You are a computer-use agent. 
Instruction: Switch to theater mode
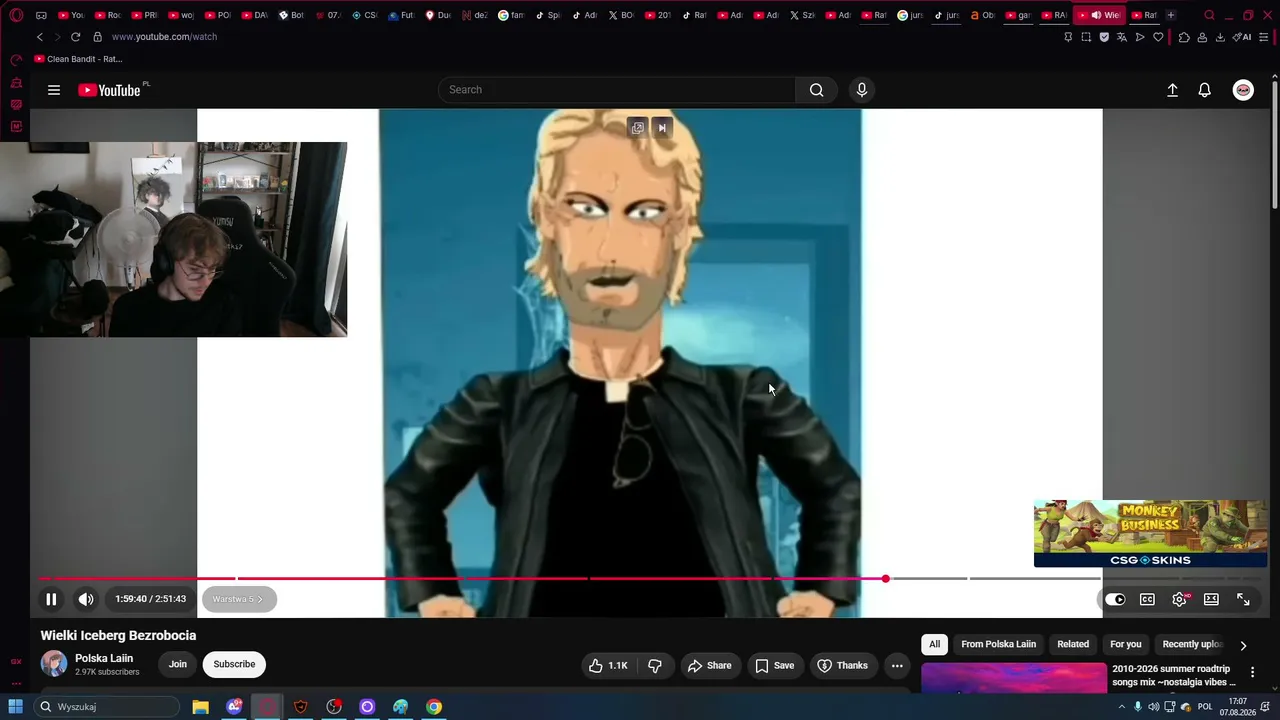point(1211,599)
